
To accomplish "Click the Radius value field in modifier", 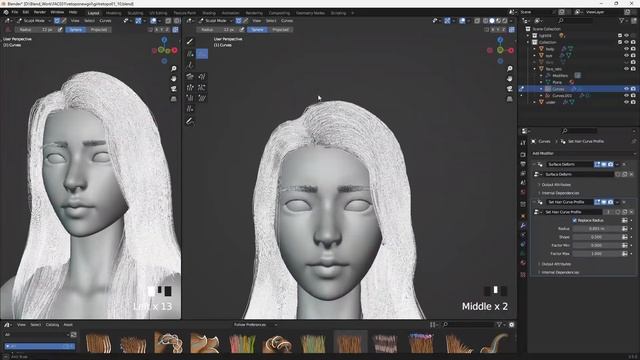I will pos(596,229).
